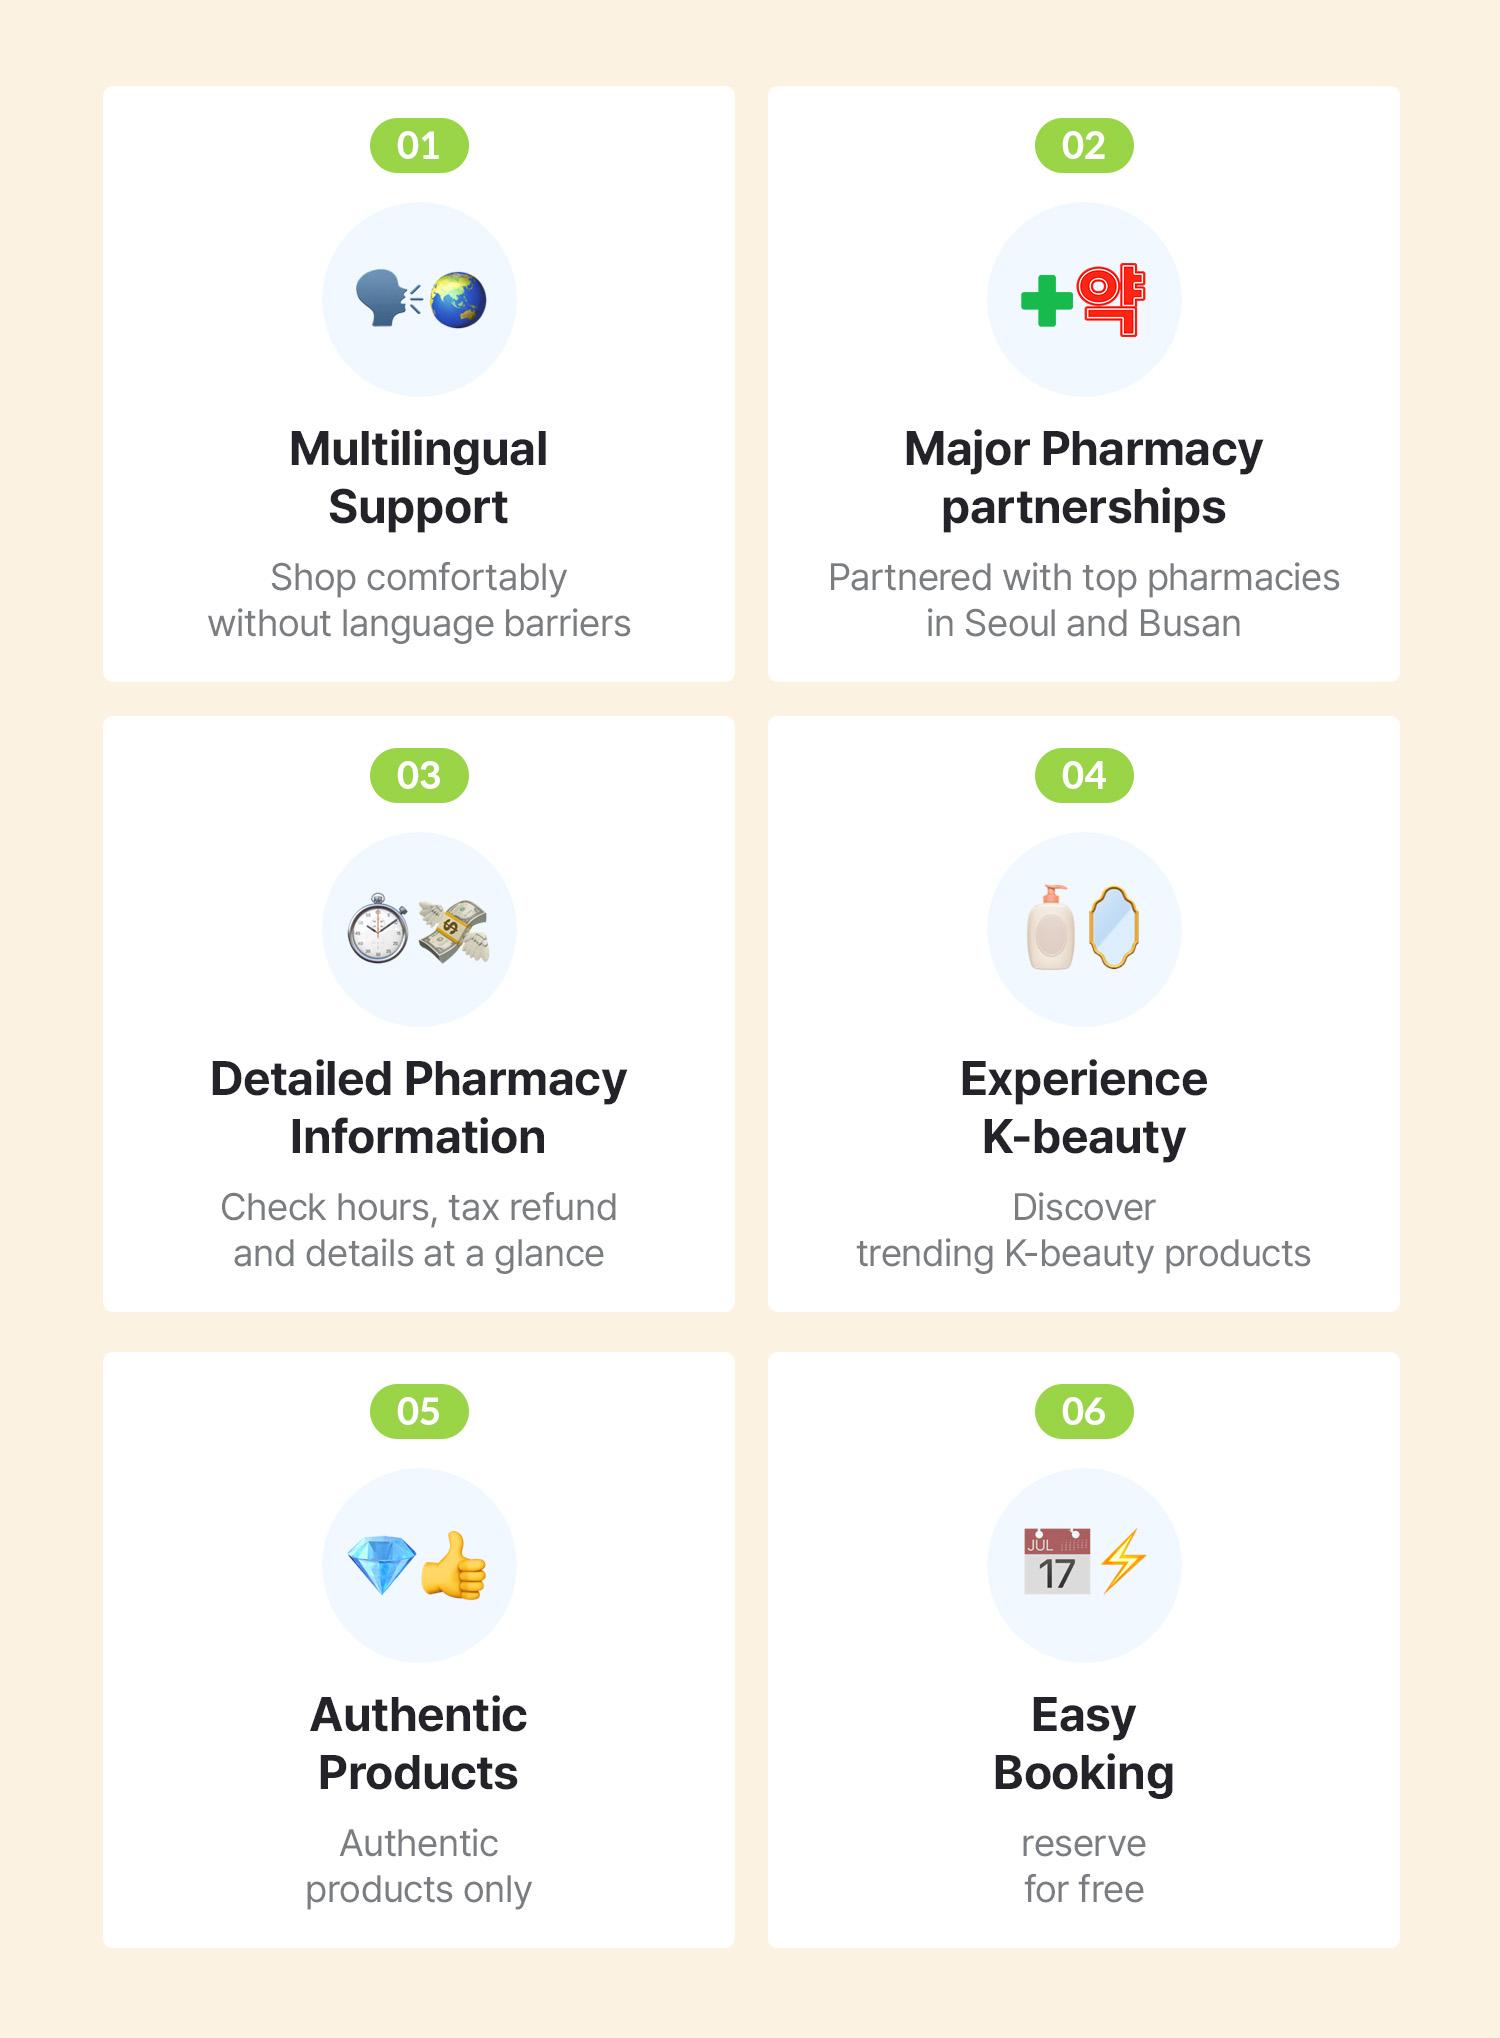This screenshot has height=2038, width=1500.
Task: Open the Easy Booking heading
Action: click(1083, 1744)
